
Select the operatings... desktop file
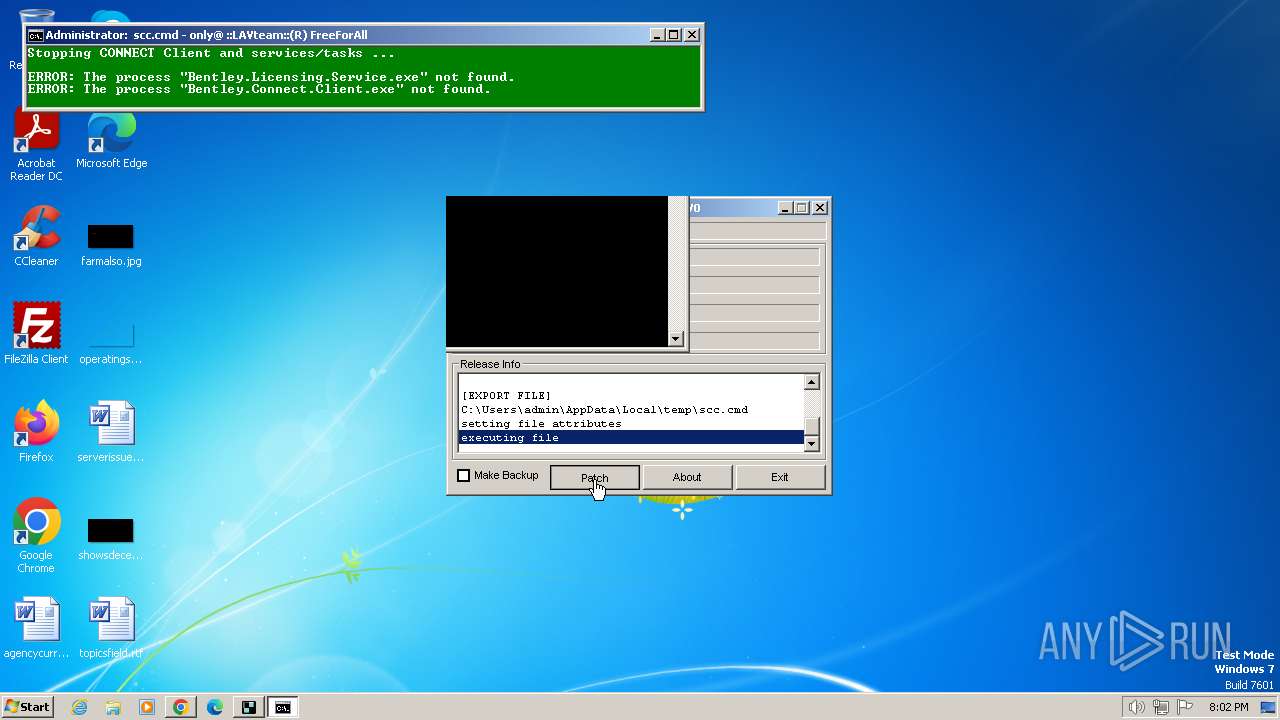(x=111, y=342)
